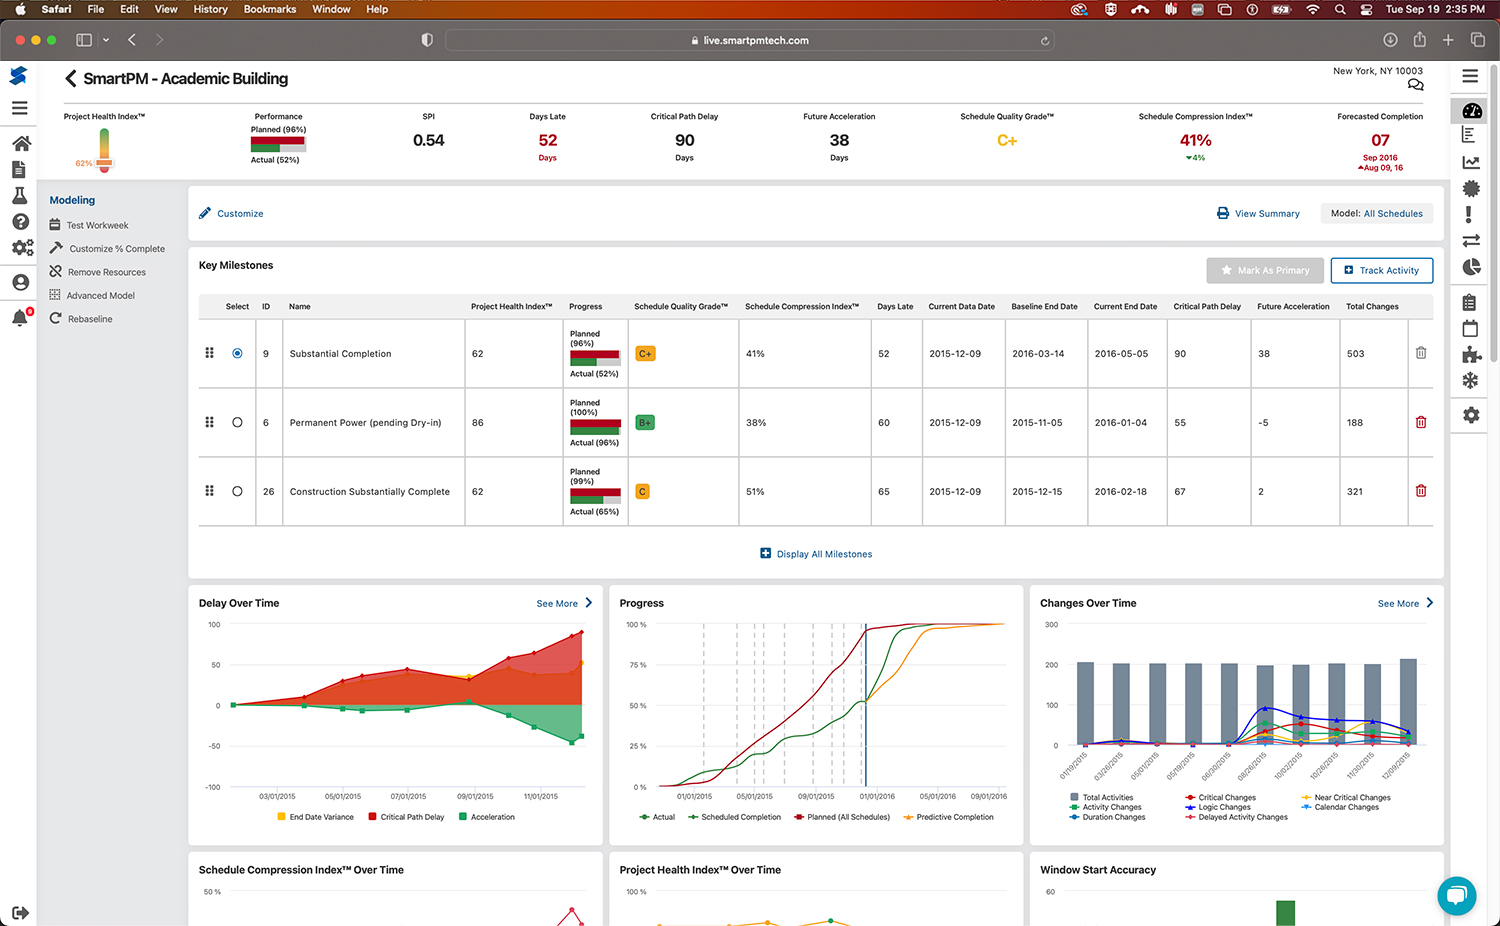The width and height of the screenshot is (1500, 926).
Task: Go back using arrow beside SmartPM title
Action: [70, 78]
